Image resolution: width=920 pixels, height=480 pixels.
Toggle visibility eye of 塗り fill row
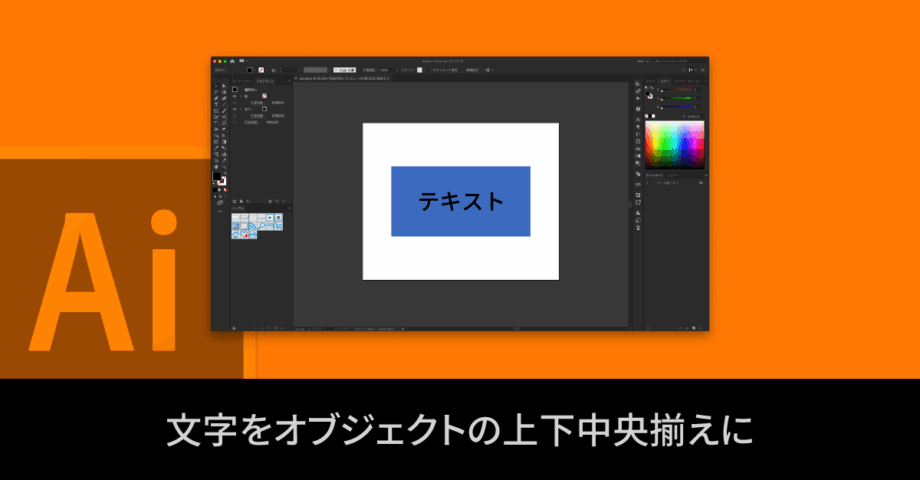(235, 109)
